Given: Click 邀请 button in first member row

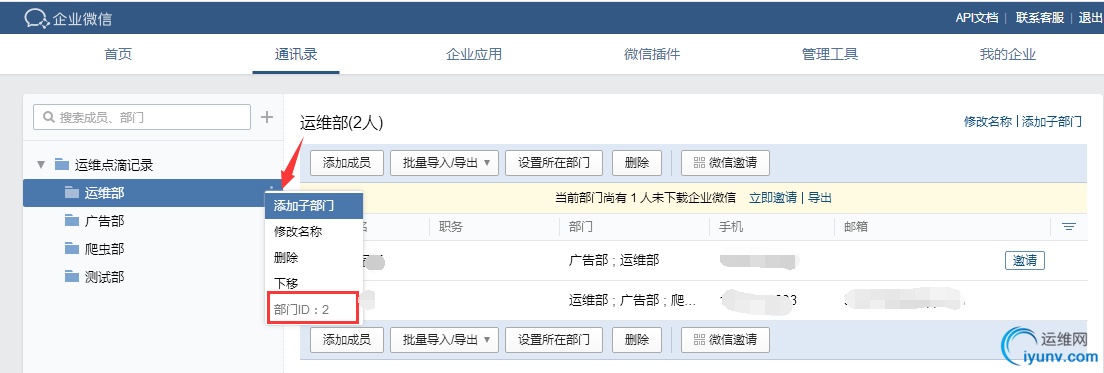Looking at the screenshot, I should [x=1024, y=260].
